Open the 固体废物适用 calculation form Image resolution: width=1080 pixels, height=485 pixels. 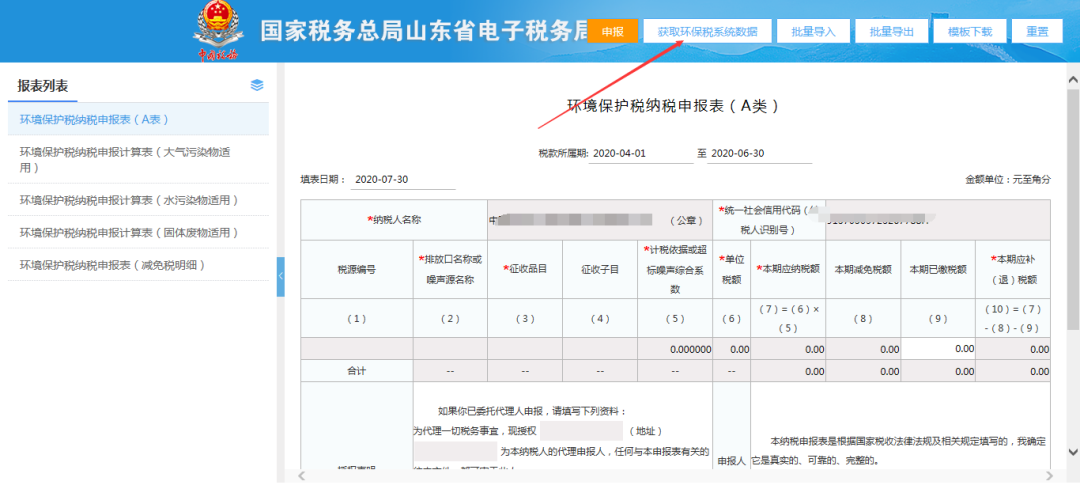138,232
